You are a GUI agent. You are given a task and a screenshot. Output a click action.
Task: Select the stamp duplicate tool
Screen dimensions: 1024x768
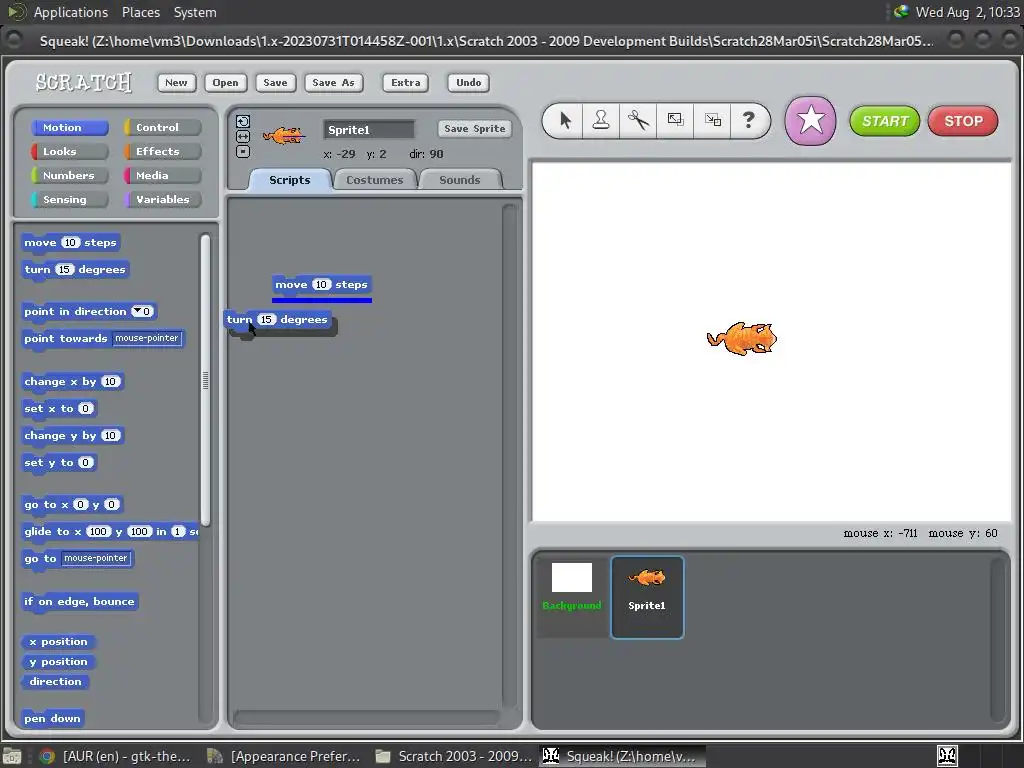pyautogui.click(x=601, y=120)
